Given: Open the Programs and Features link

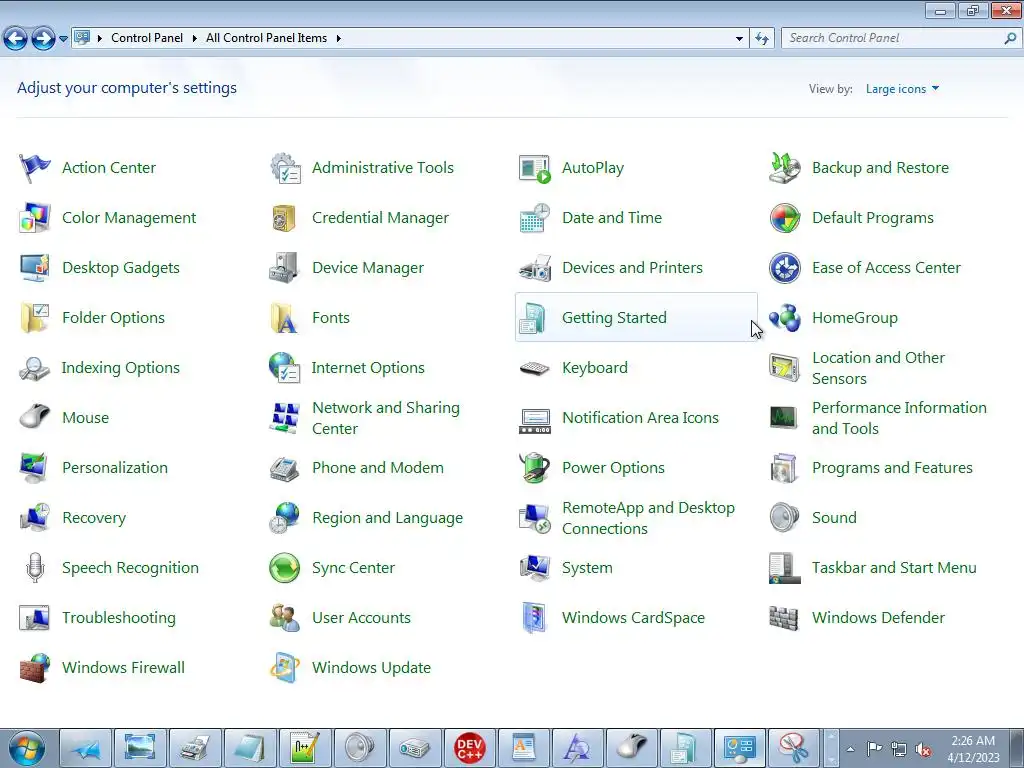Looking at the screenshot, I should click(x=892, y=468).
